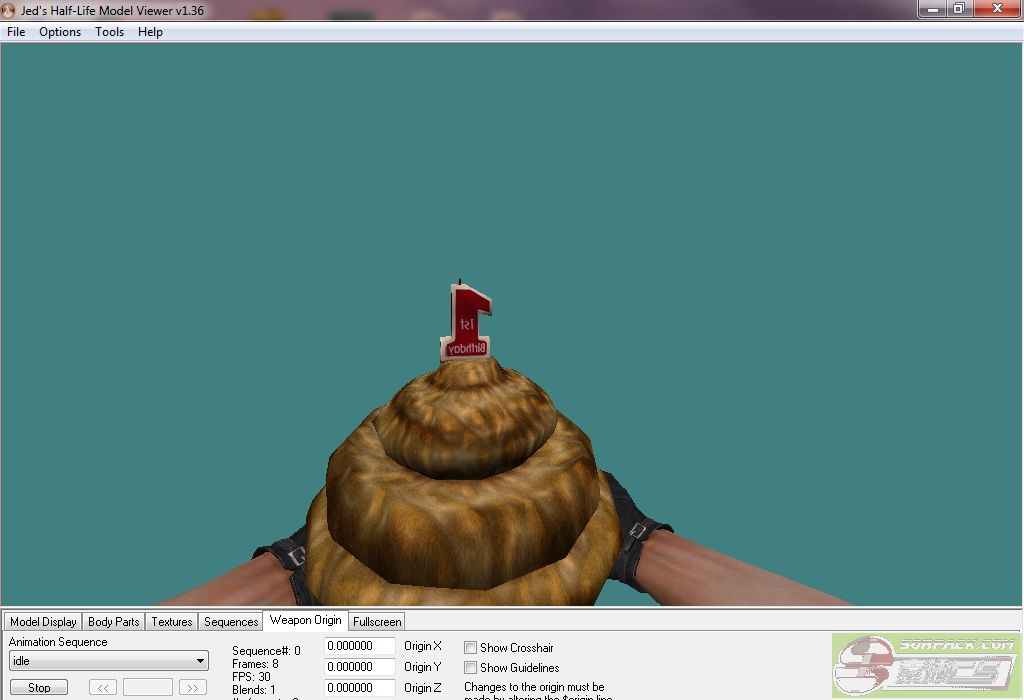Open the Options menu

coord(59,32)
